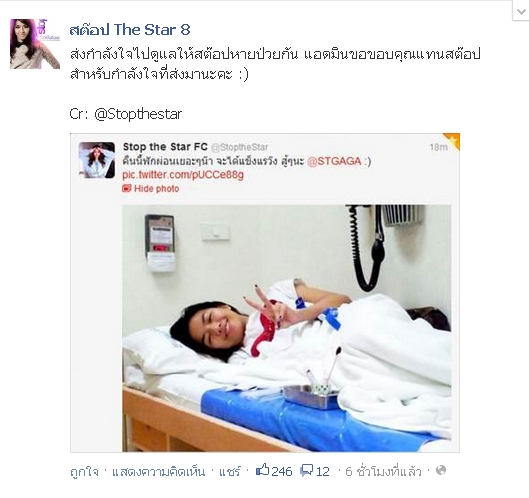This screenshot has height=498, width=529.
Task: Click the @StoptheStar Twitter handle
Action: [240, 147]
